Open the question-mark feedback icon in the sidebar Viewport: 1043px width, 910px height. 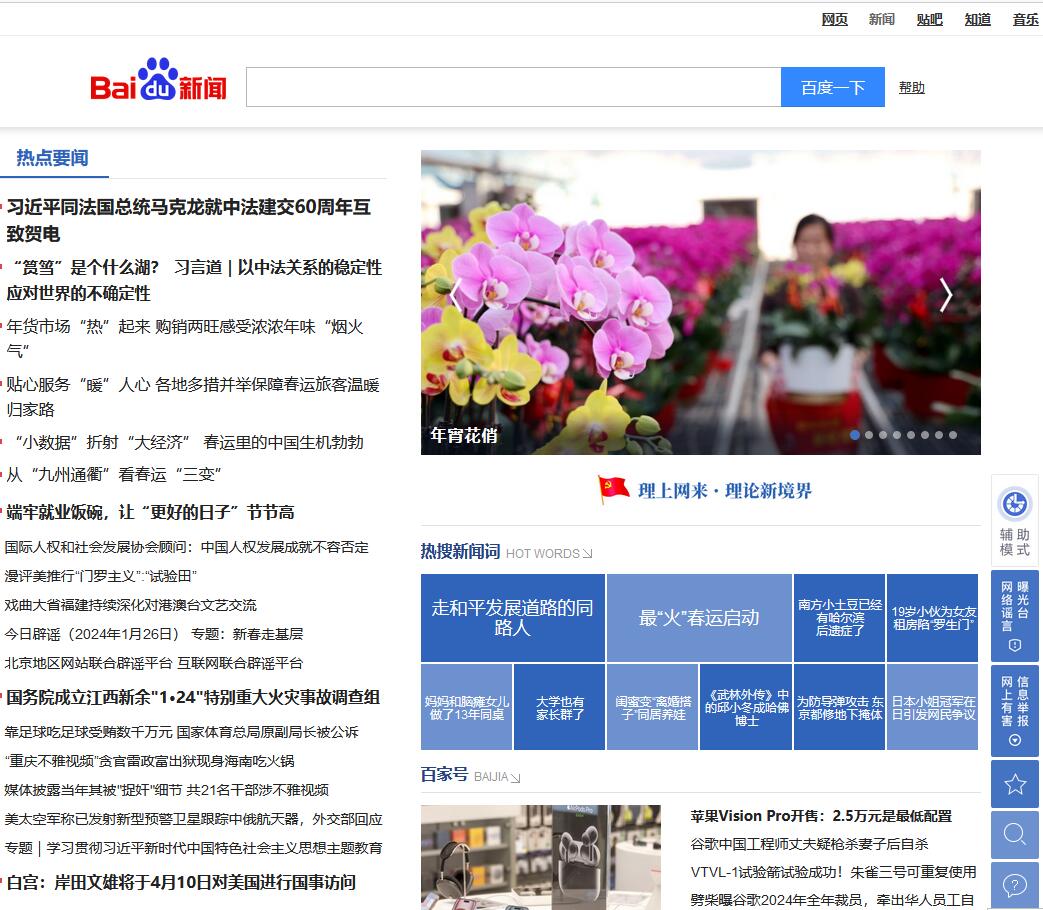[x=1014, y=884]
